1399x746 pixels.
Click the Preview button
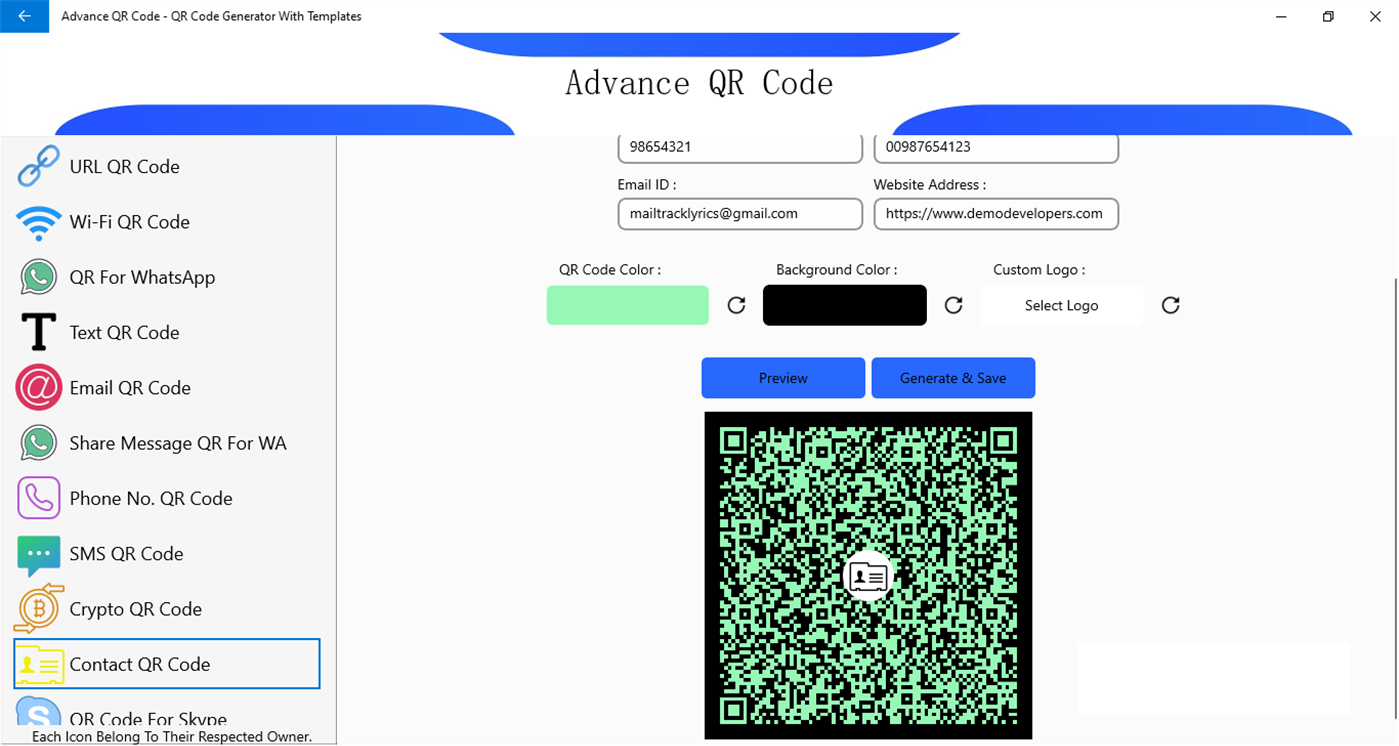[x=783, y=378]
